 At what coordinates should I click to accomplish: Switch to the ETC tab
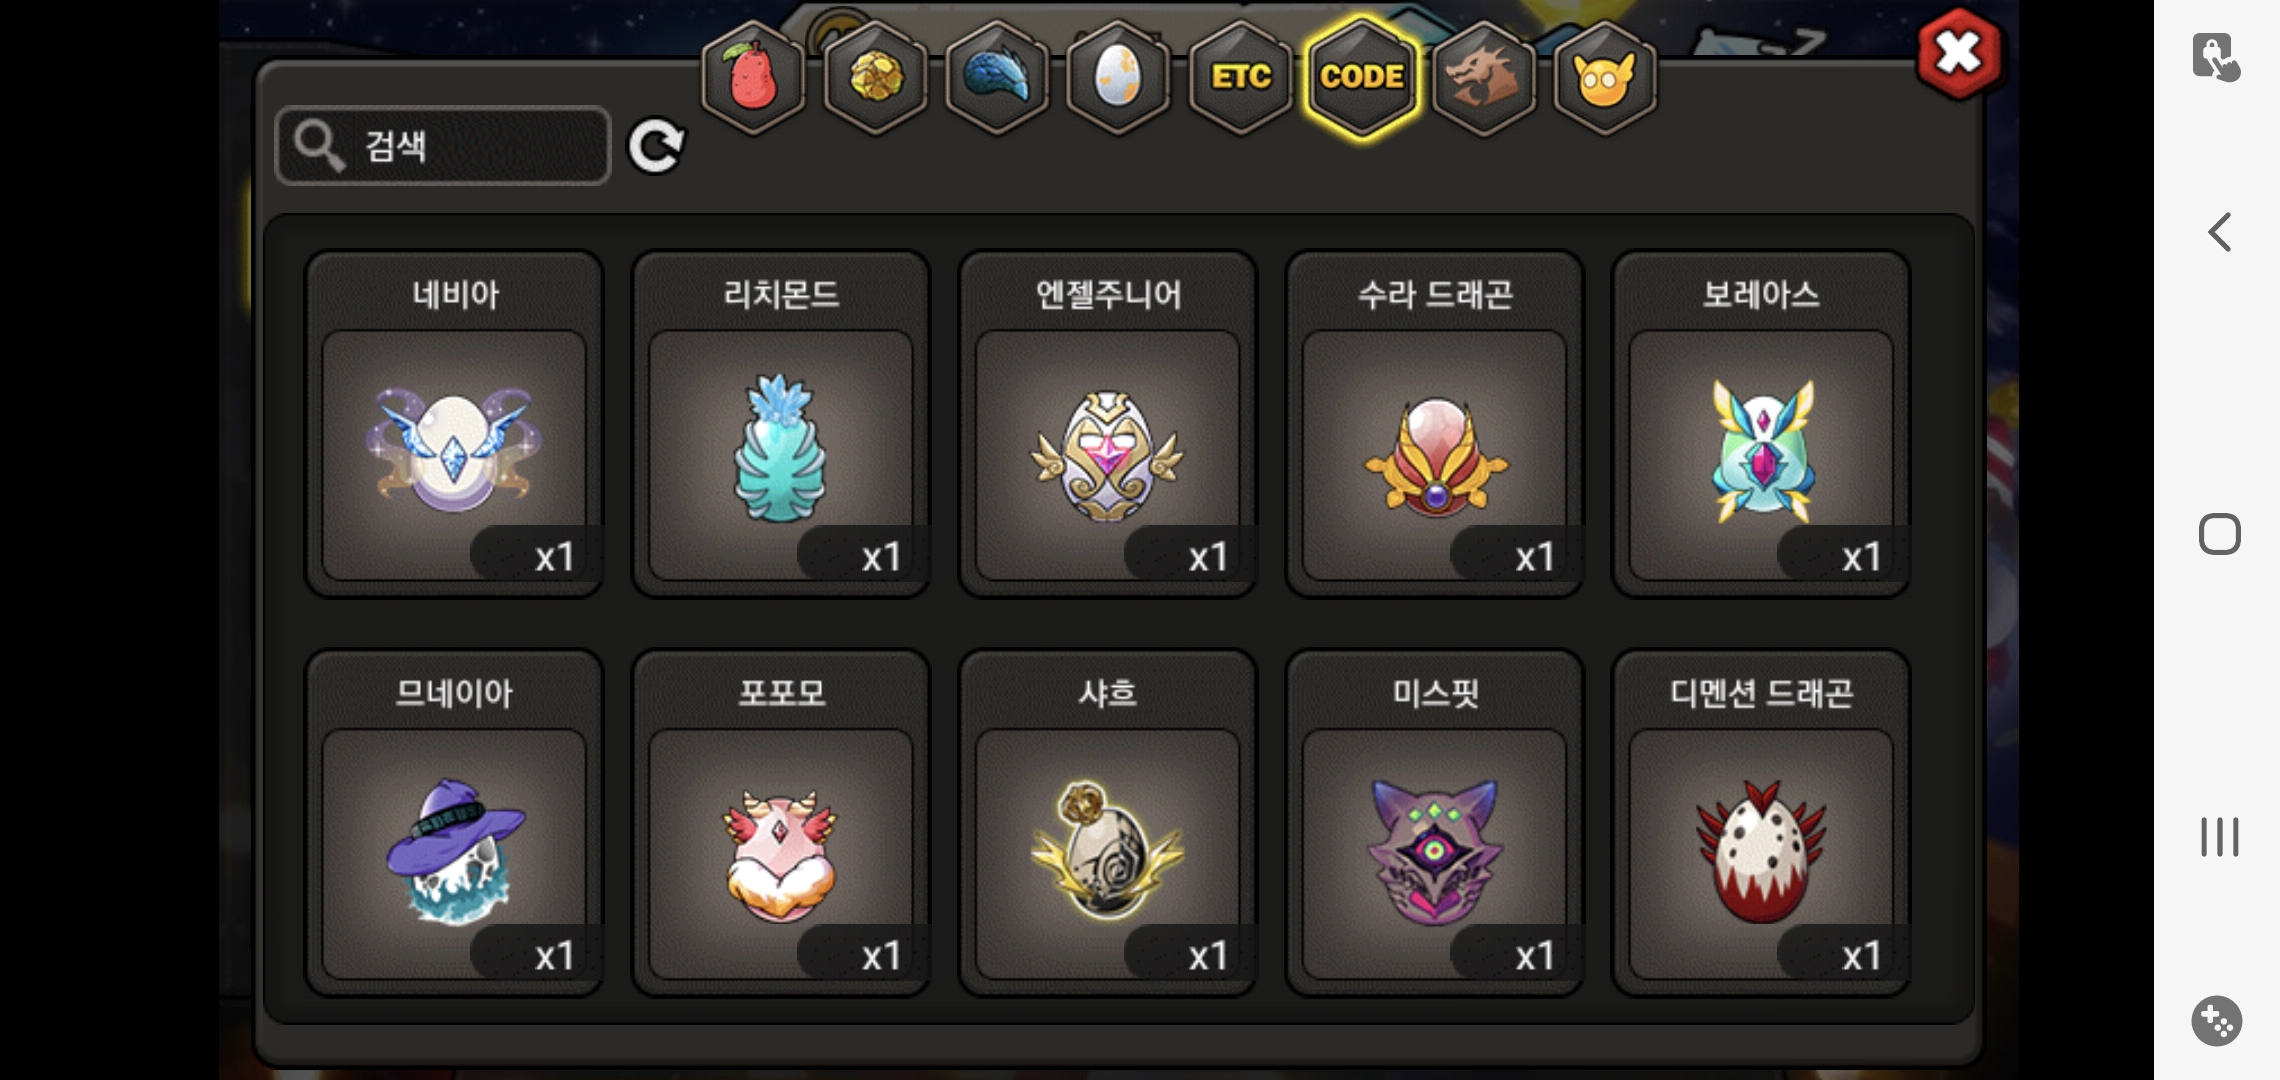tap(1241, 78)
